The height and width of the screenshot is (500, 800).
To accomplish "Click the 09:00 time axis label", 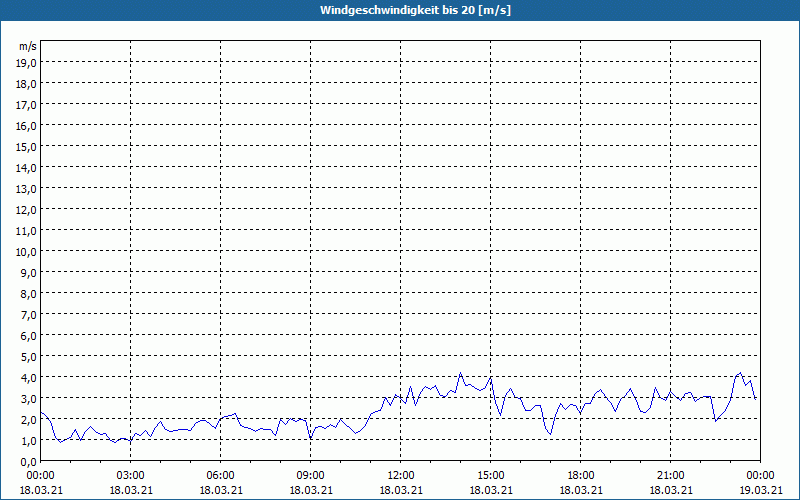I will [x=311, y=475].
